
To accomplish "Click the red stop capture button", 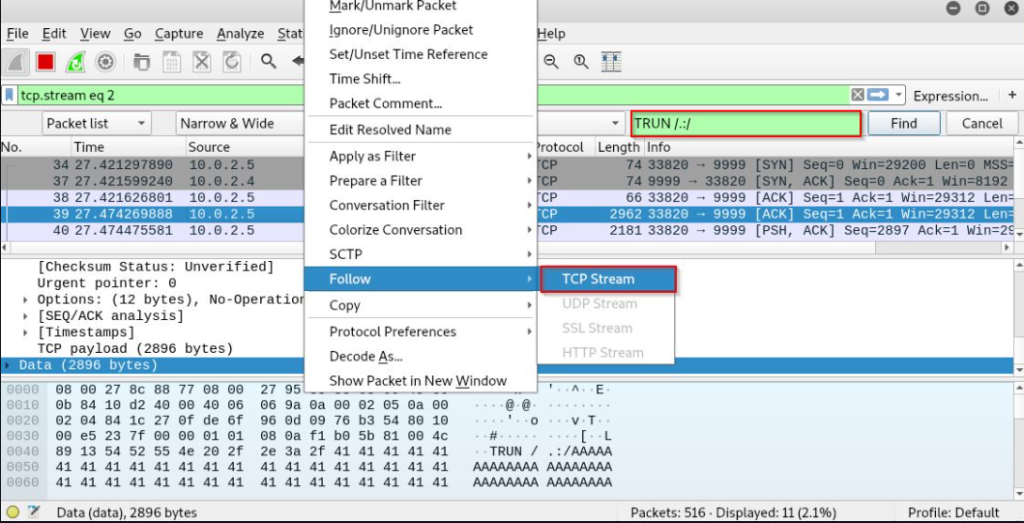I will pos(45,62).
